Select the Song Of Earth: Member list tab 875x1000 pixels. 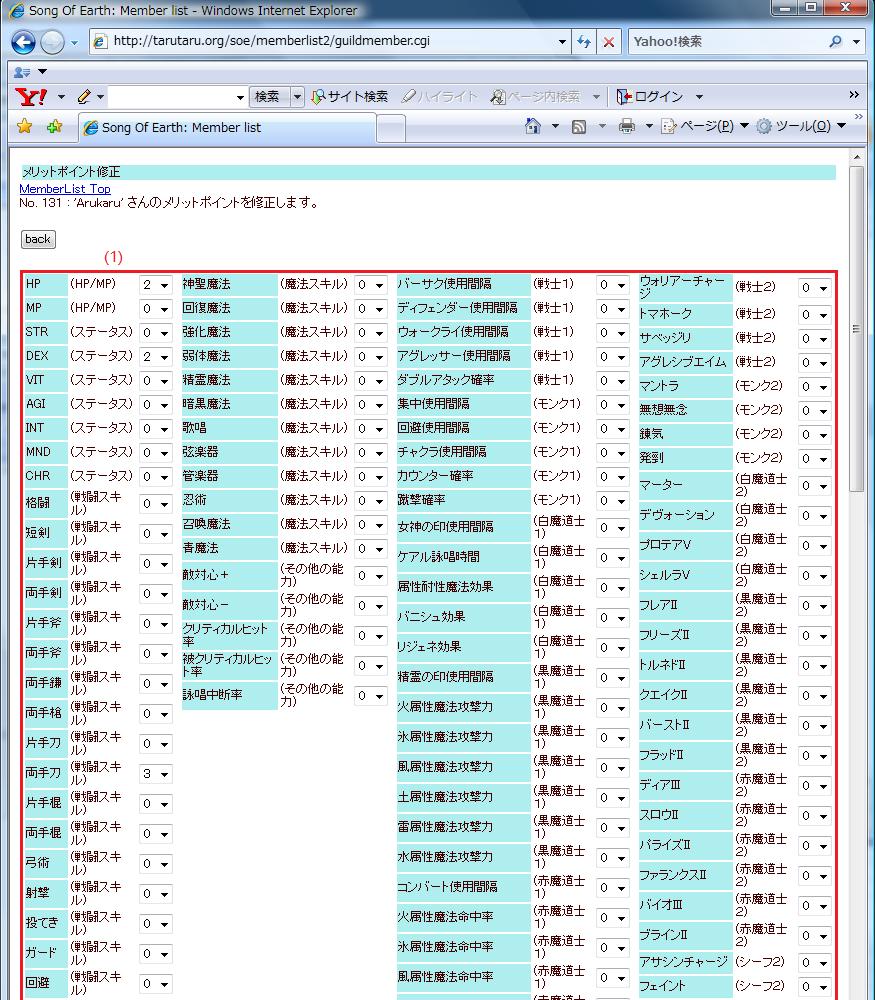click(225, 128)
